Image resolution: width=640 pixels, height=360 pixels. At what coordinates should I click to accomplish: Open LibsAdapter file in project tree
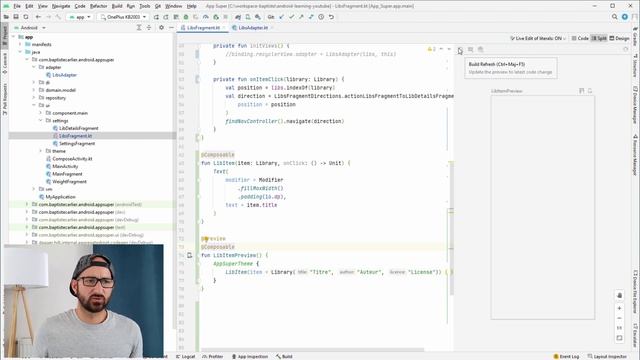tap(64, 75)
